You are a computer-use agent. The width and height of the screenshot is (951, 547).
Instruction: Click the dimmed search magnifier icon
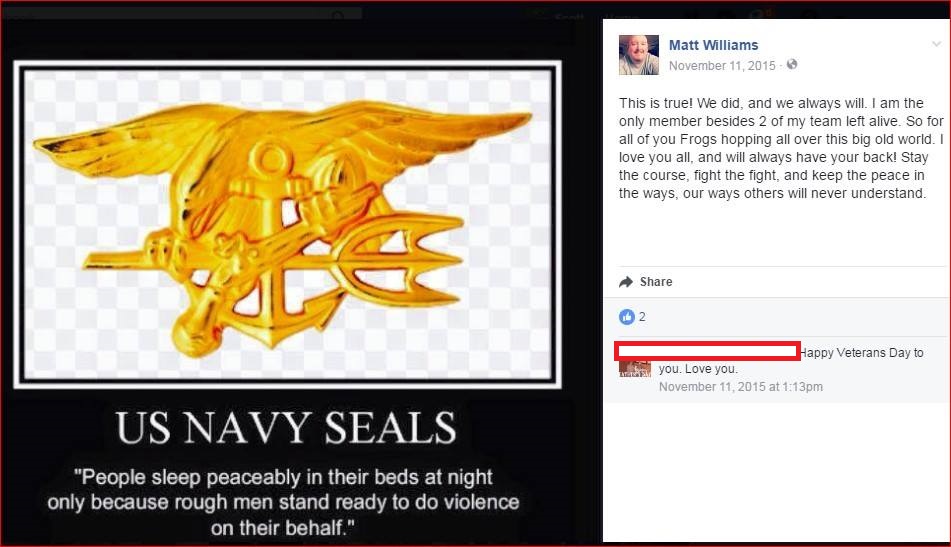(339, 16)
